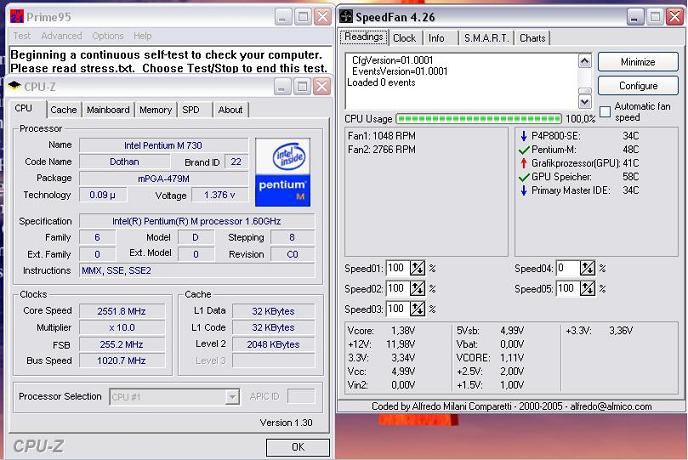Screen dimensions: 688x460
Task: Maximize the SpeedFan window
Action: (x=655, y=17)
